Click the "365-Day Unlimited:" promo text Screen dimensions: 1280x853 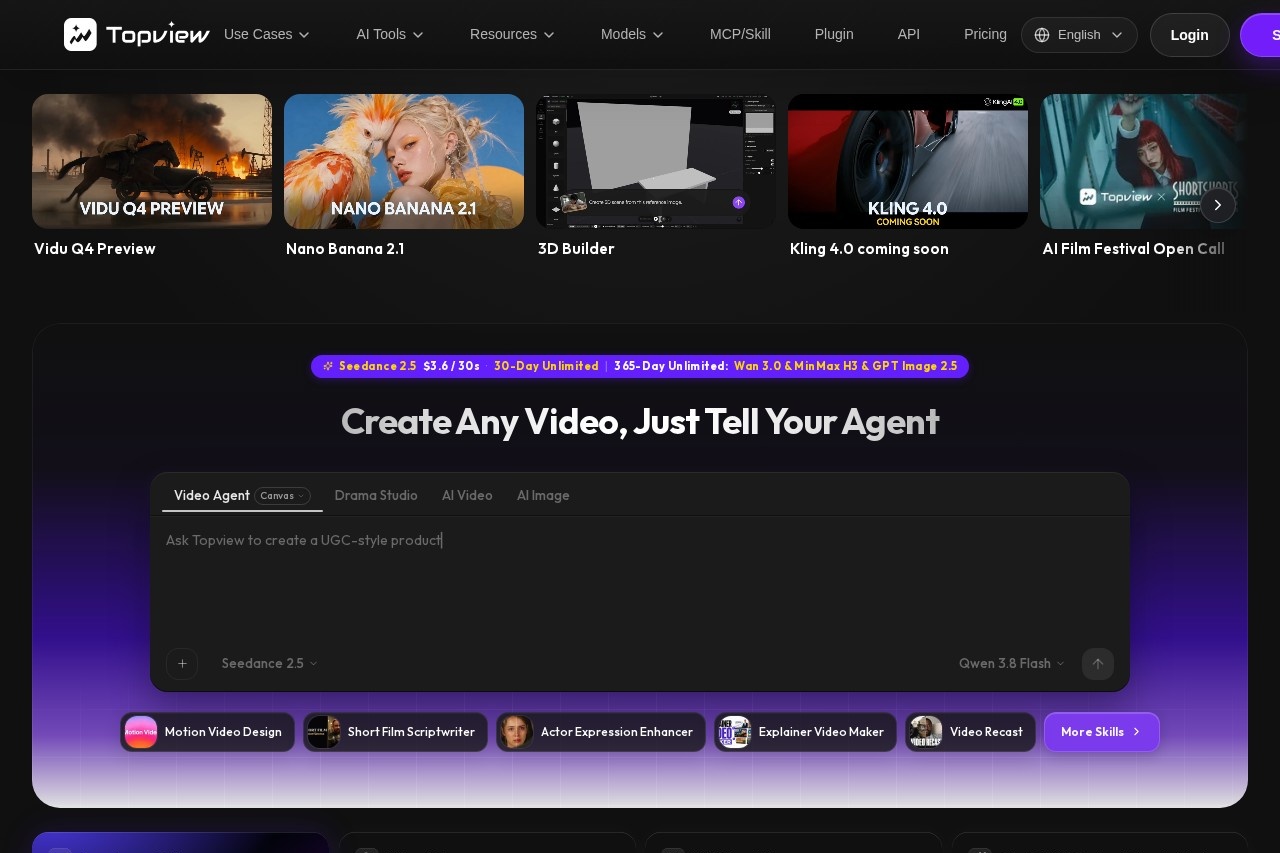pos(671,366)
